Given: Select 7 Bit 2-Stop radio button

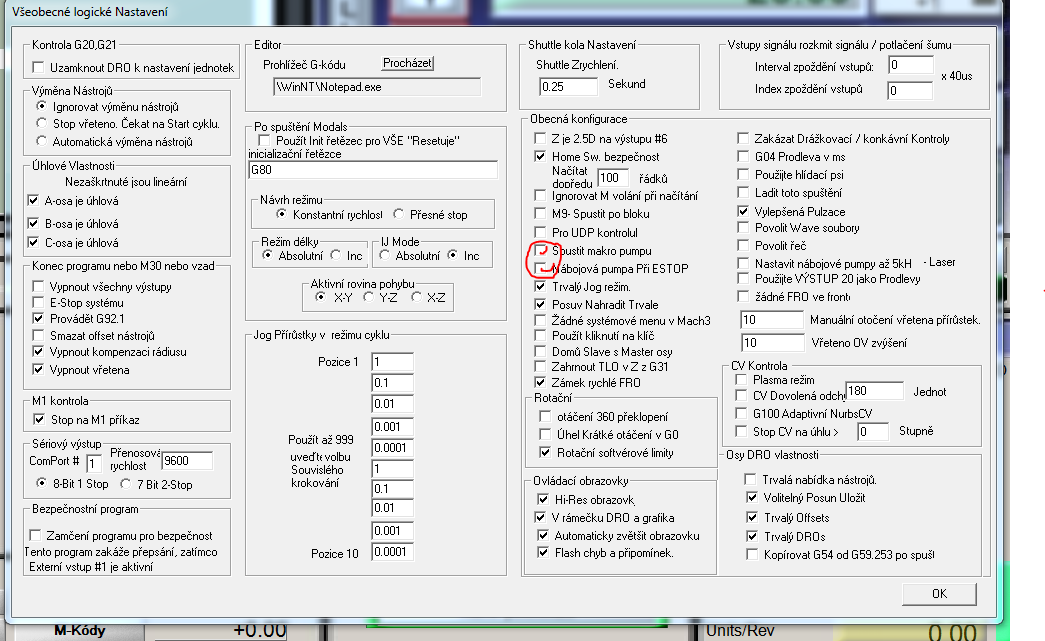Looking at the screenshot, I should click(x=127, y=485).
